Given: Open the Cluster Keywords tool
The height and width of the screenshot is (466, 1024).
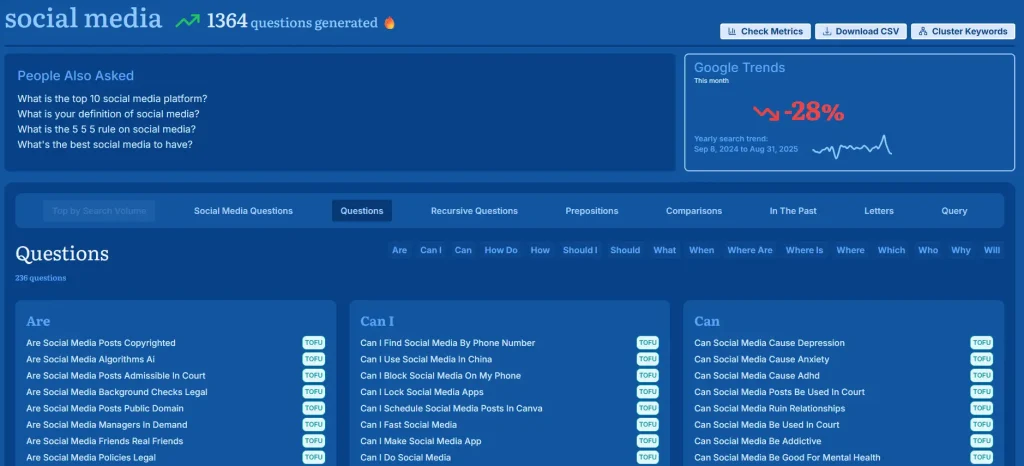Looking at the screenshot, I should point(962,31).
